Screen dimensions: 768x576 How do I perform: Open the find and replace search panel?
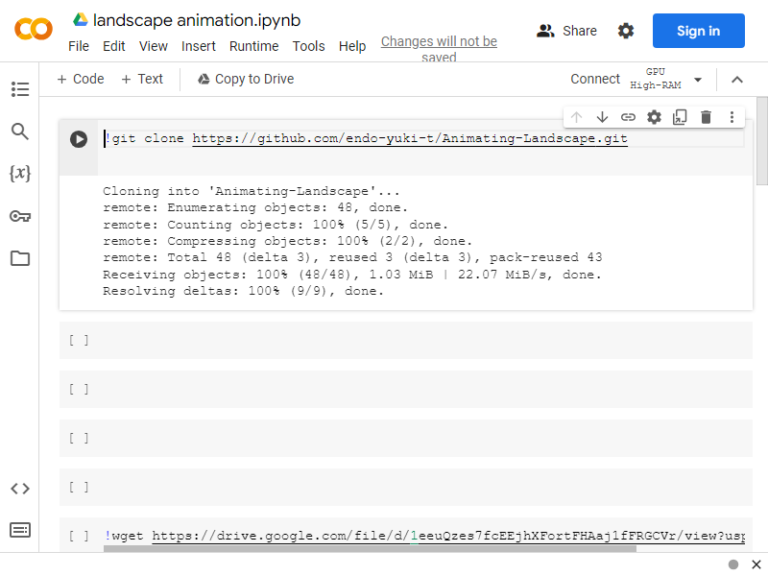[20, 131]
